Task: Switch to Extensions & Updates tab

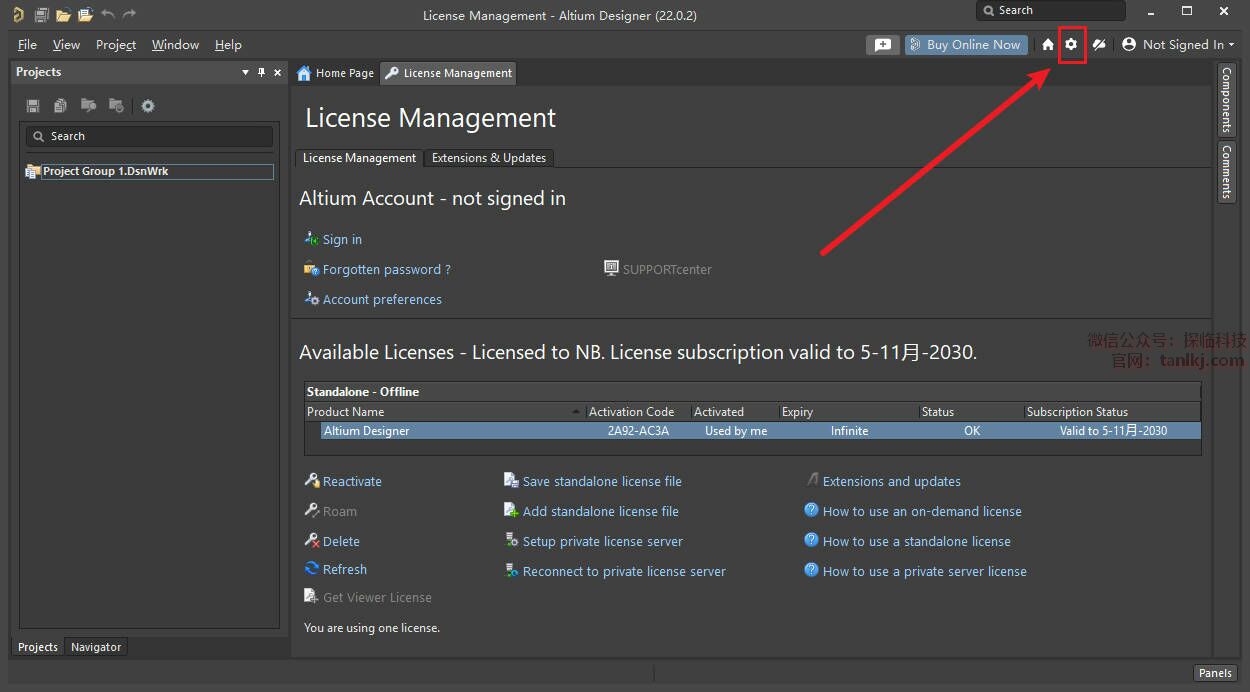Action: 489,158
